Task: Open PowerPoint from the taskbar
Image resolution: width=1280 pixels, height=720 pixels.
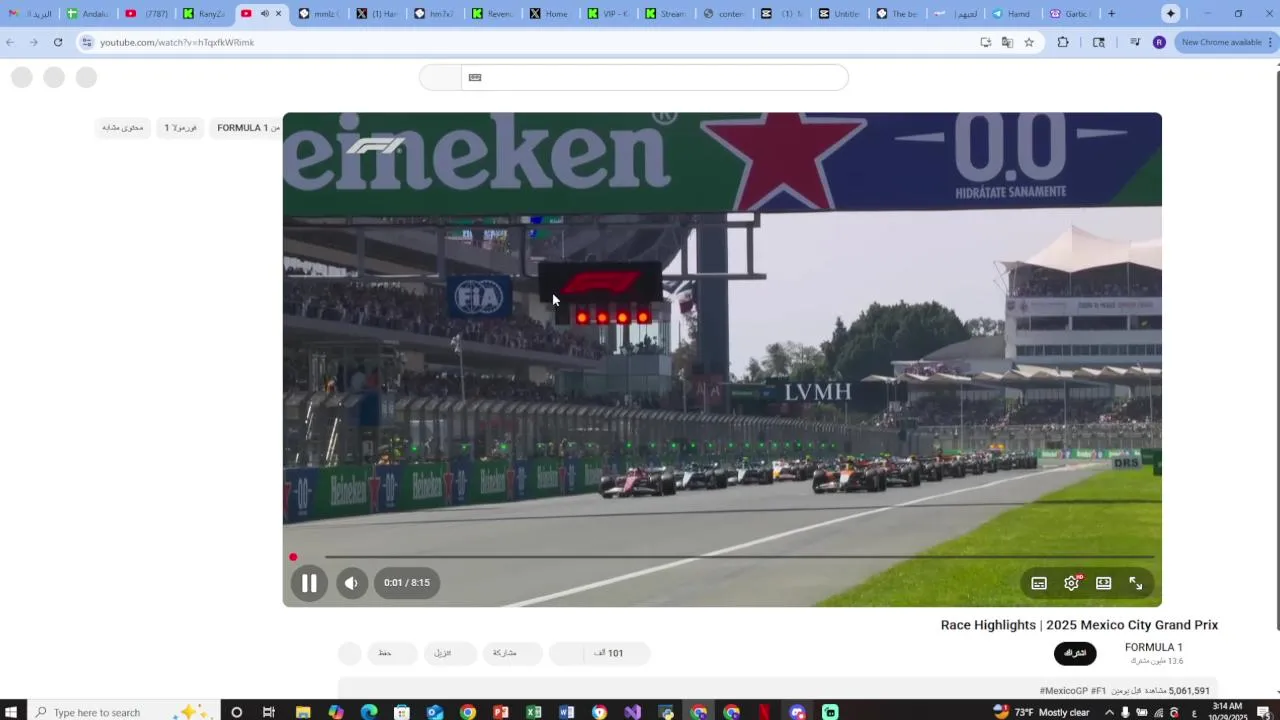Action: click(501, 712)
